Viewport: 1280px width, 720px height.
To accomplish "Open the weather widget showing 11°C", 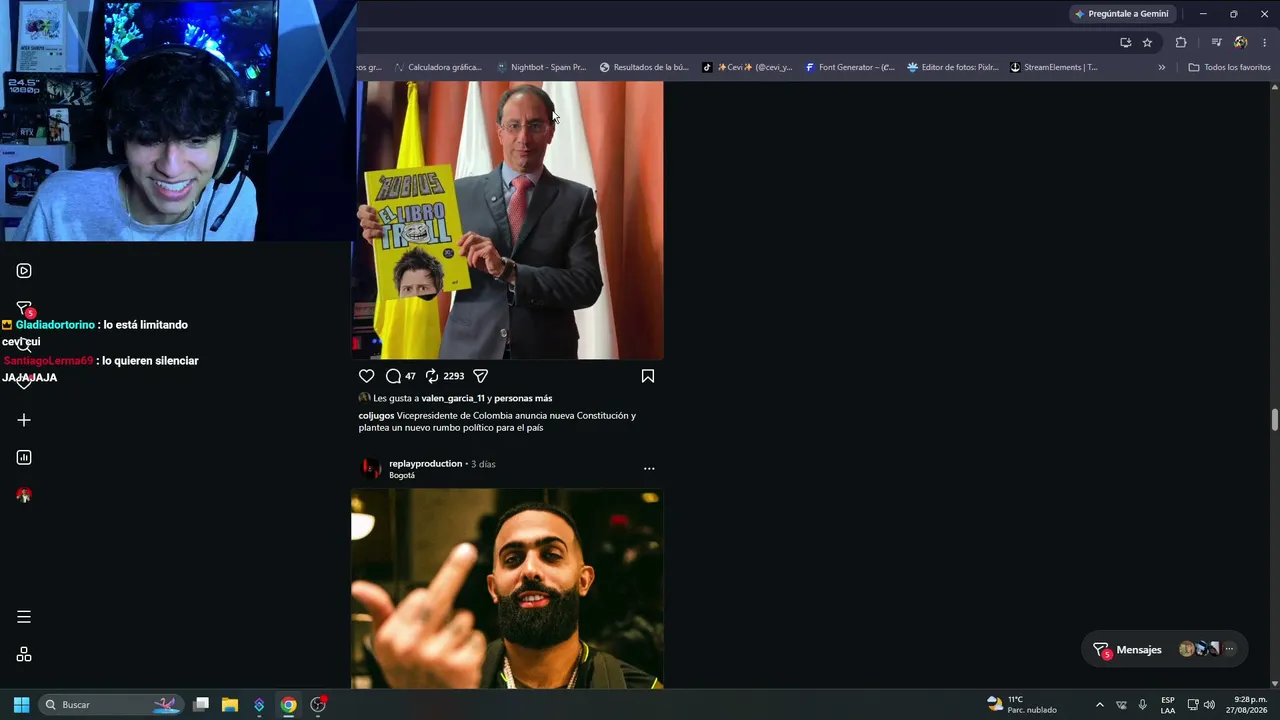I will click(x=1022, y=705).
